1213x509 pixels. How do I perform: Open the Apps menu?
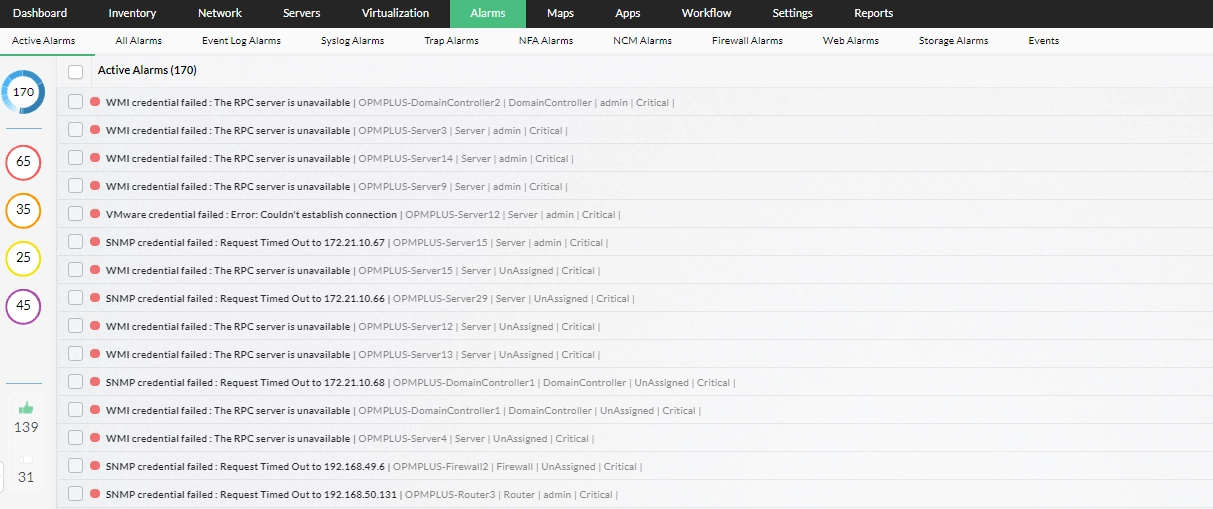[628, 13]
